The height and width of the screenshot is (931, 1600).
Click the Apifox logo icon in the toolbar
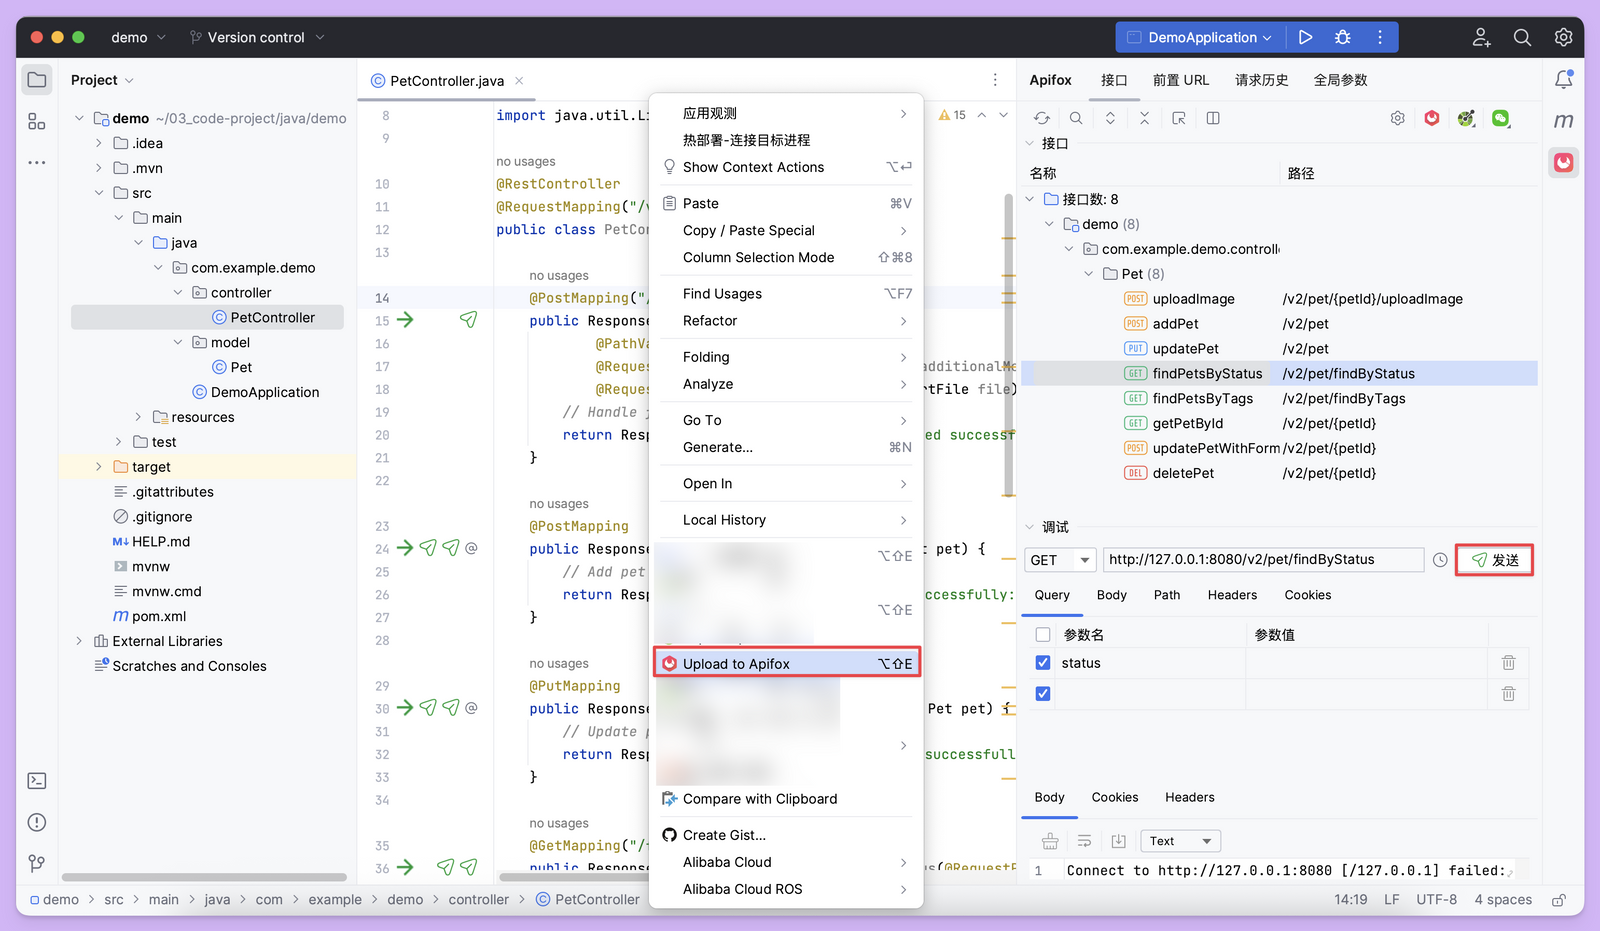tap(1431, 117)
